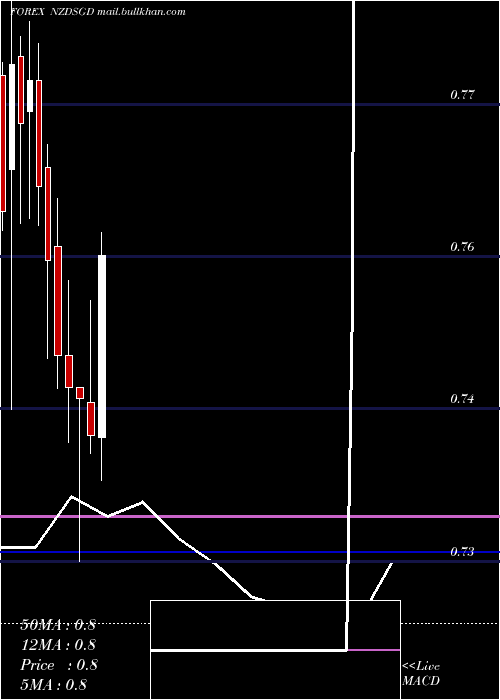
Task: Click the 0.74 price axis label
Action: point(462,399)
